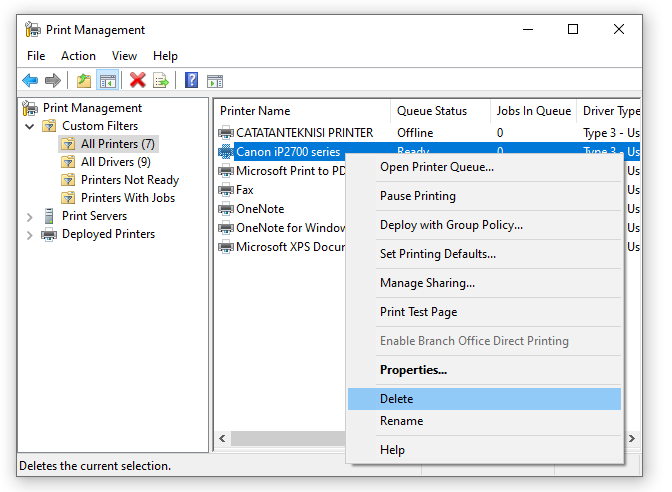Choose Pause Printing in context menu
Viewport: 672px width, 492px height.
[x=417, y=196]
